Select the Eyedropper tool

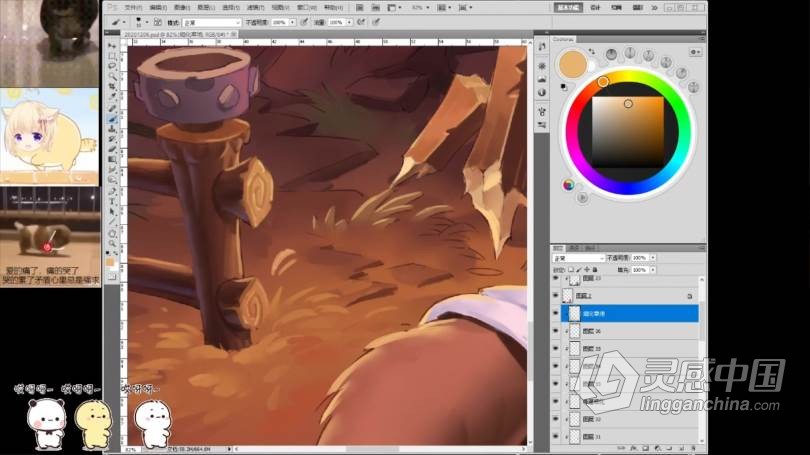112,97
